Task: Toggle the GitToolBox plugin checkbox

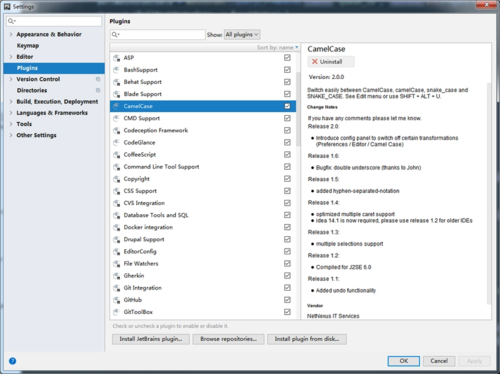Action: point(287,312)
